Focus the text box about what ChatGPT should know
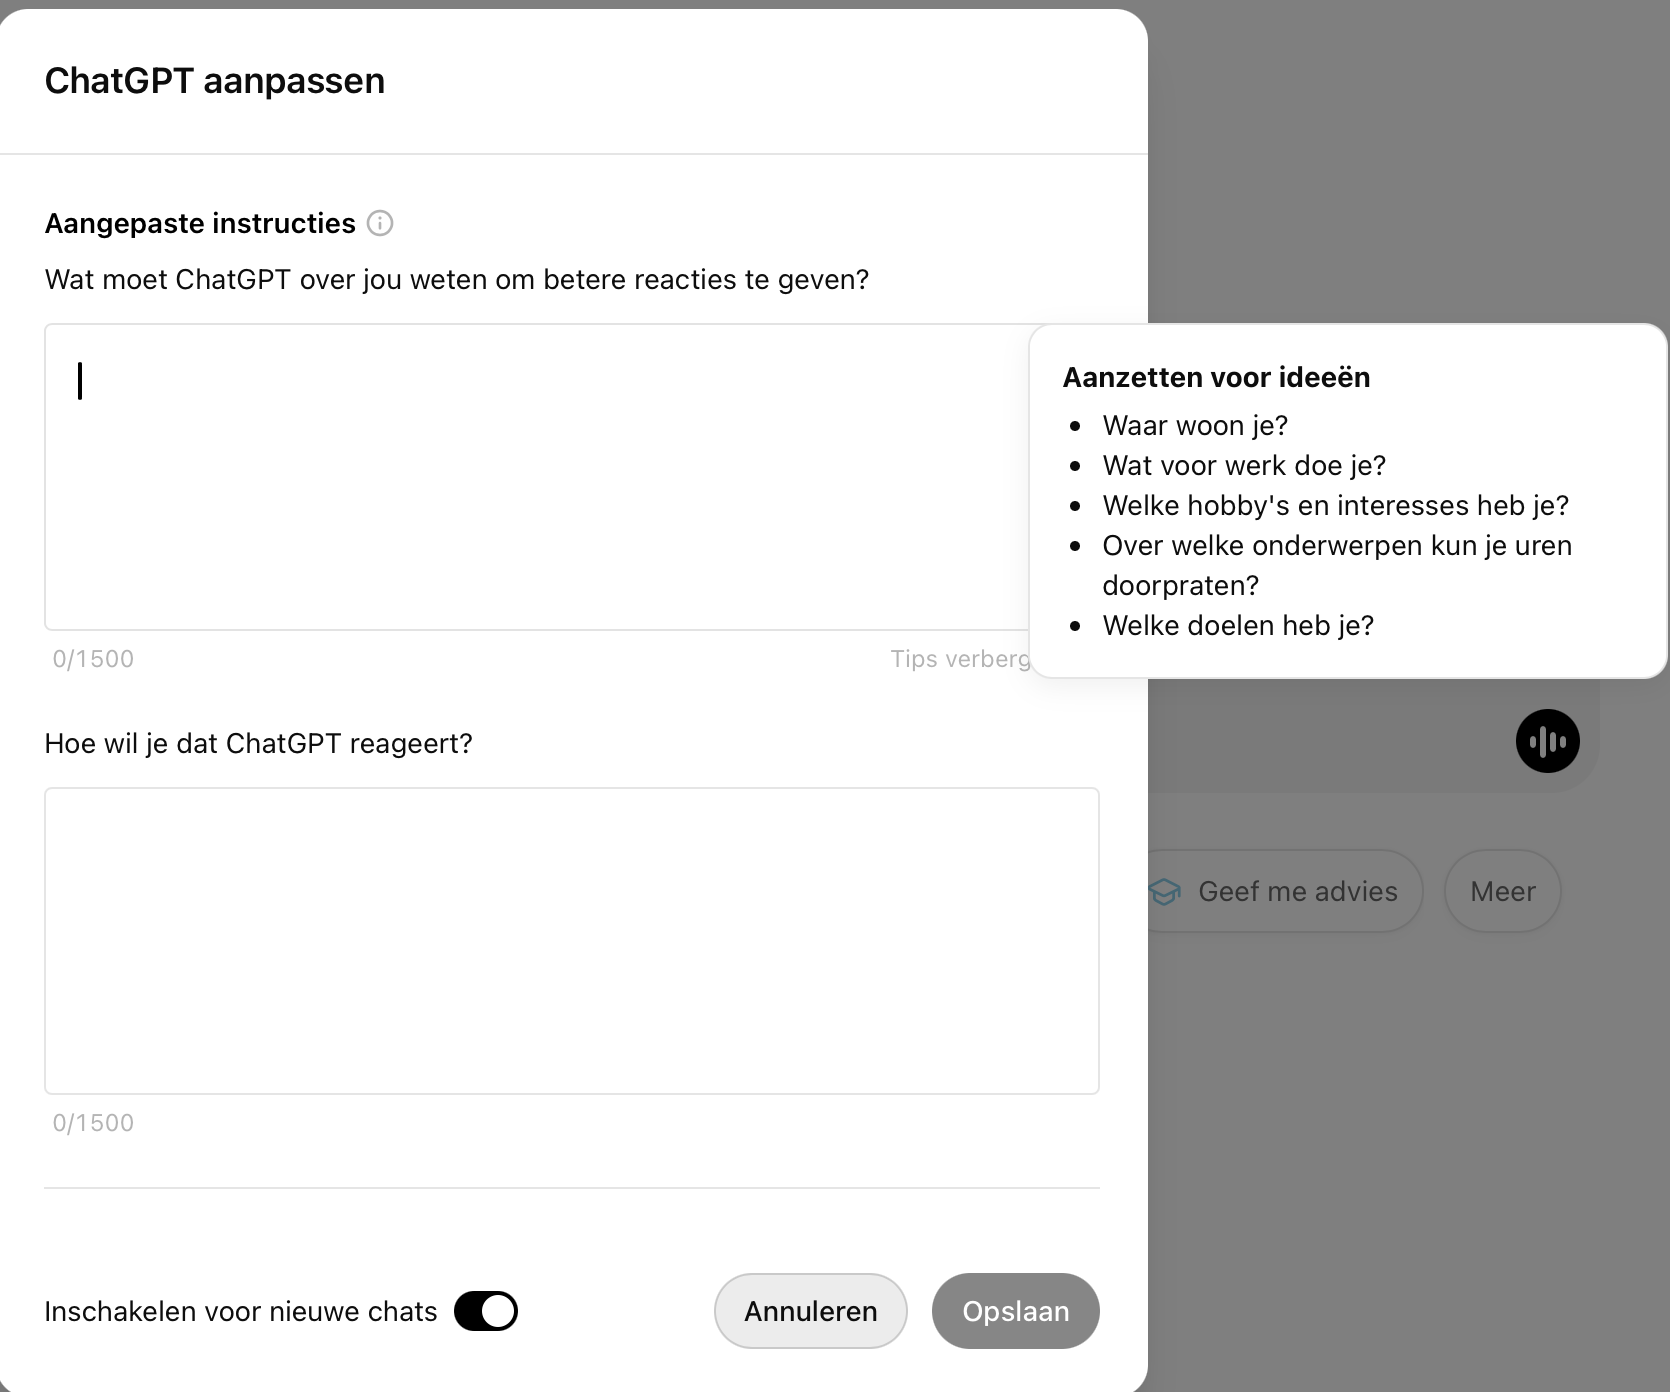Image resolution: width=1670 pixels, height=1392 pixels. tap(537, 477)
